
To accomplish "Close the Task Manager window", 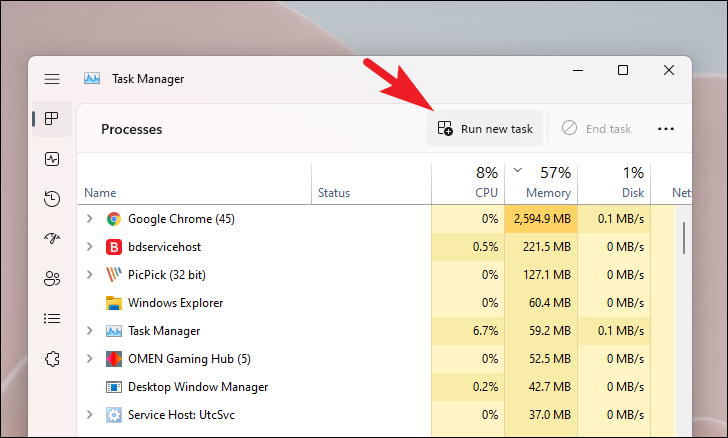I will [x=669, y=70].
